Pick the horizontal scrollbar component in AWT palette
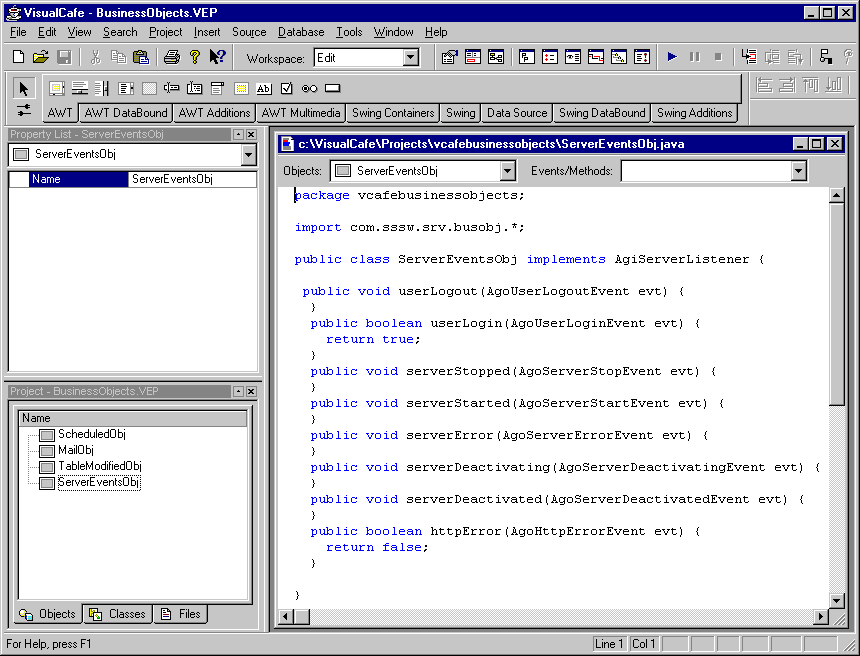The image size is (860, 656). pyautogui.click(x=80, y=88)
